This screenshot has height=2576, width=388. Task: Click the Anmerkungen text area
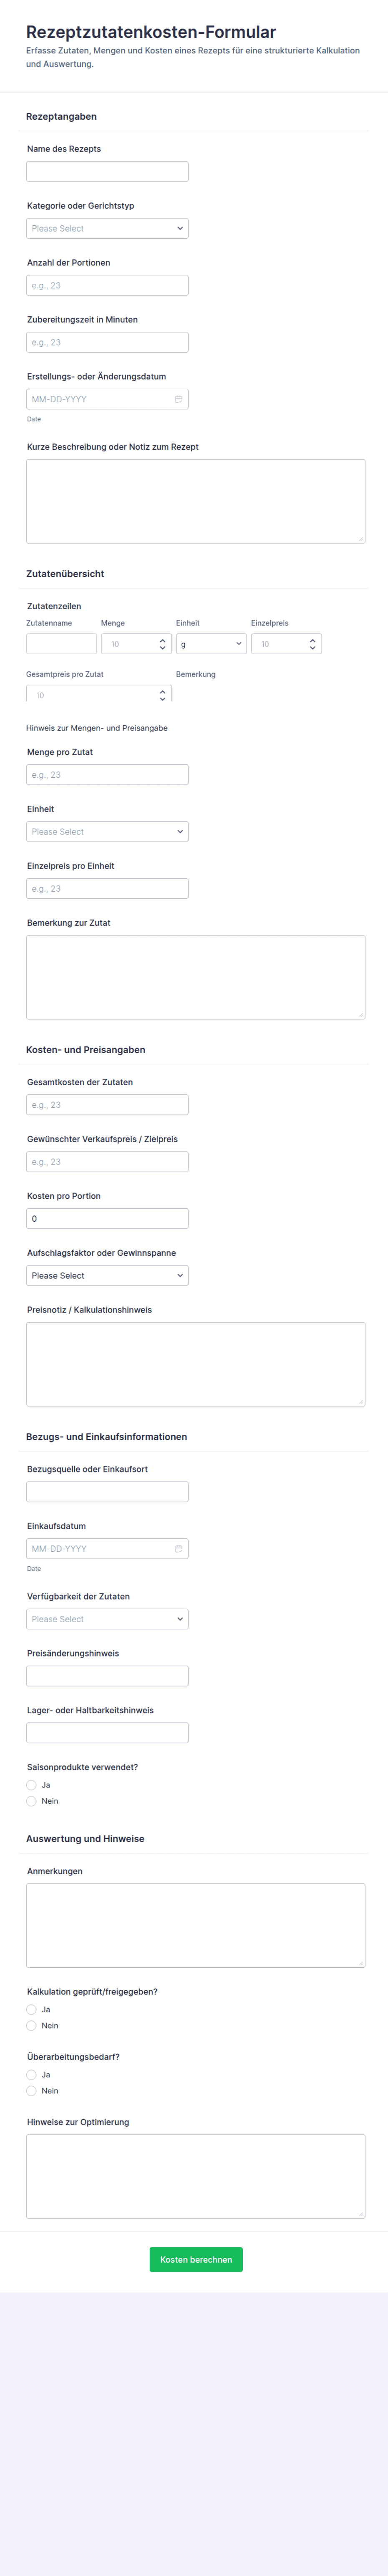click(x=196, y=1925)
